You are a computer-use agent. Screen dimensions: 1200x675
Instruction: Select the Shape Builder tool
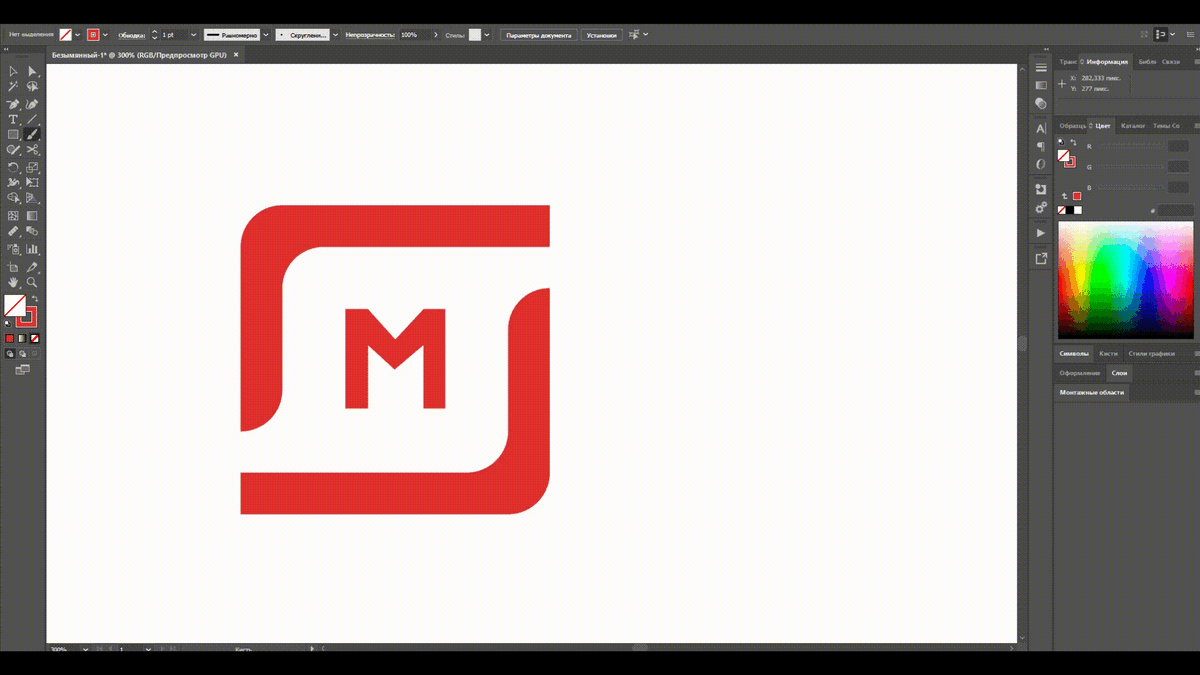[x=13, y=199]
